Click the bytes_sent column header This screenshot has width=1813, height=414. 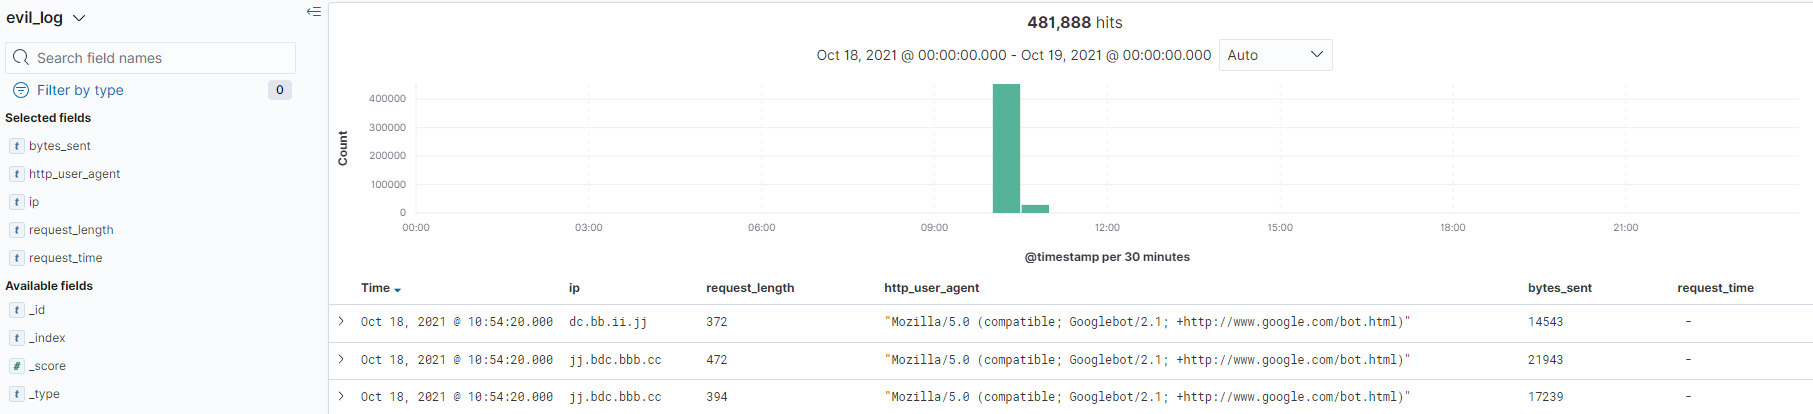[1559, 288]
